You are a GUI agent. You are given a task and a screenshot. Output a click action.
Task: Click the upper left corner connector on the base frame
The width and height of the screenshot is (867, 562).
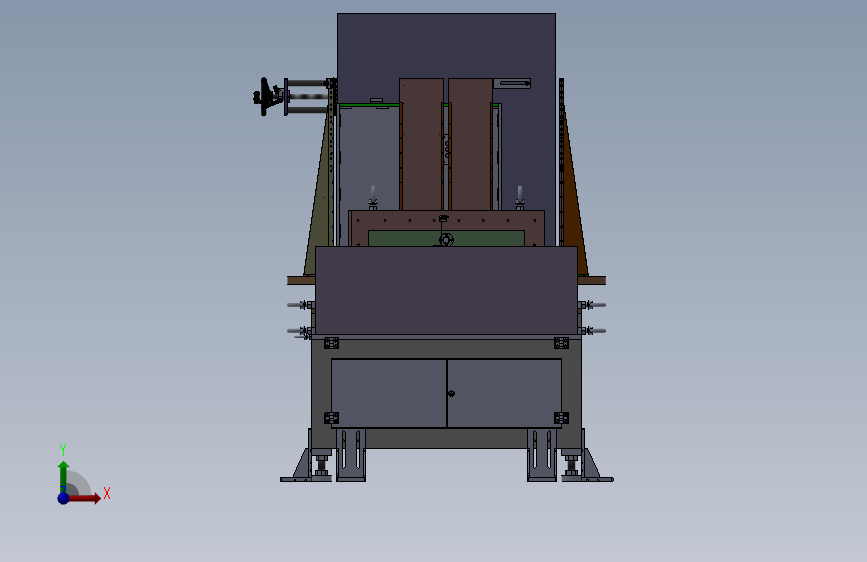pos(331,344)
